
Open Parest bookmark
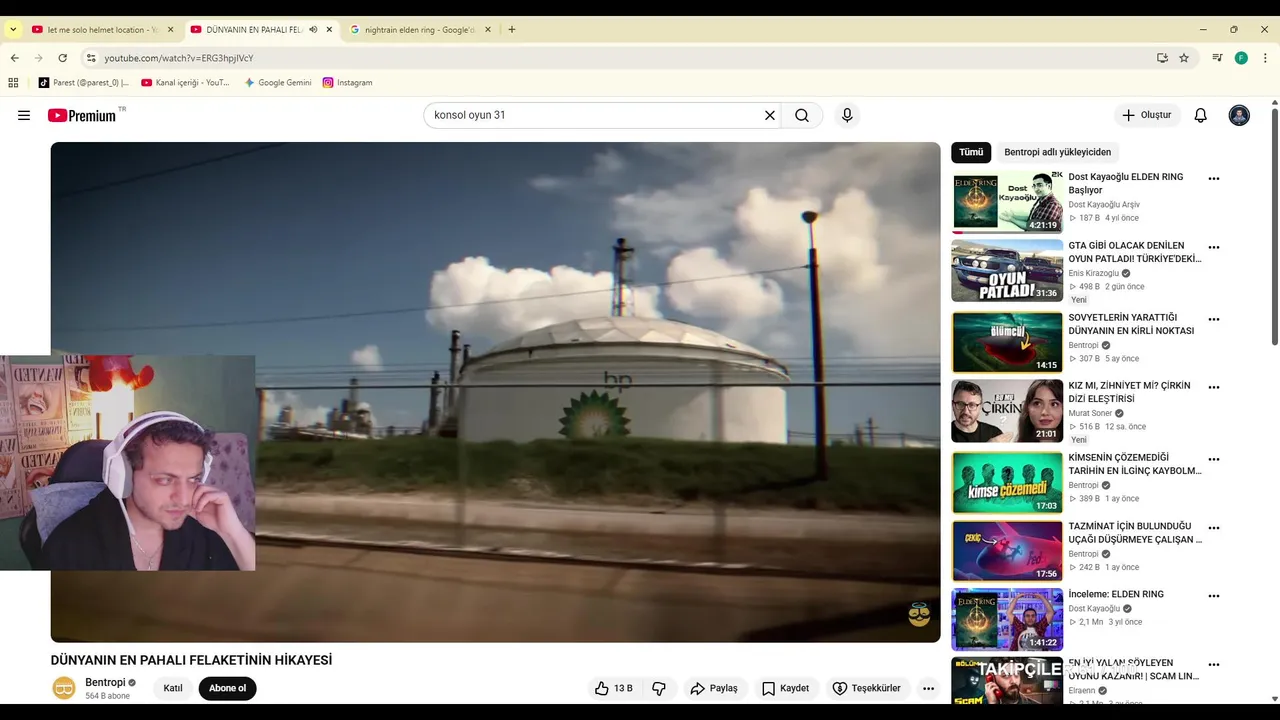[x=84, y=82]
